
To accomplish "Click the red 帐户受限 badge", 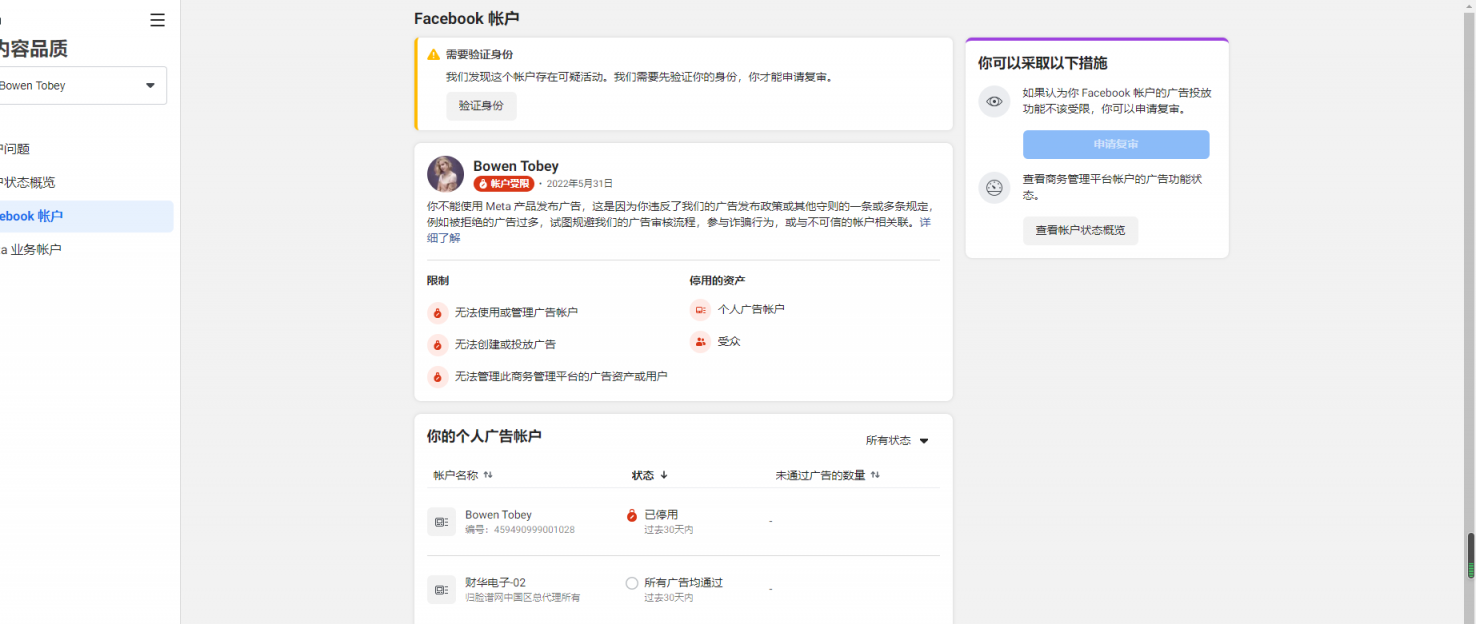I will [504, 184].
